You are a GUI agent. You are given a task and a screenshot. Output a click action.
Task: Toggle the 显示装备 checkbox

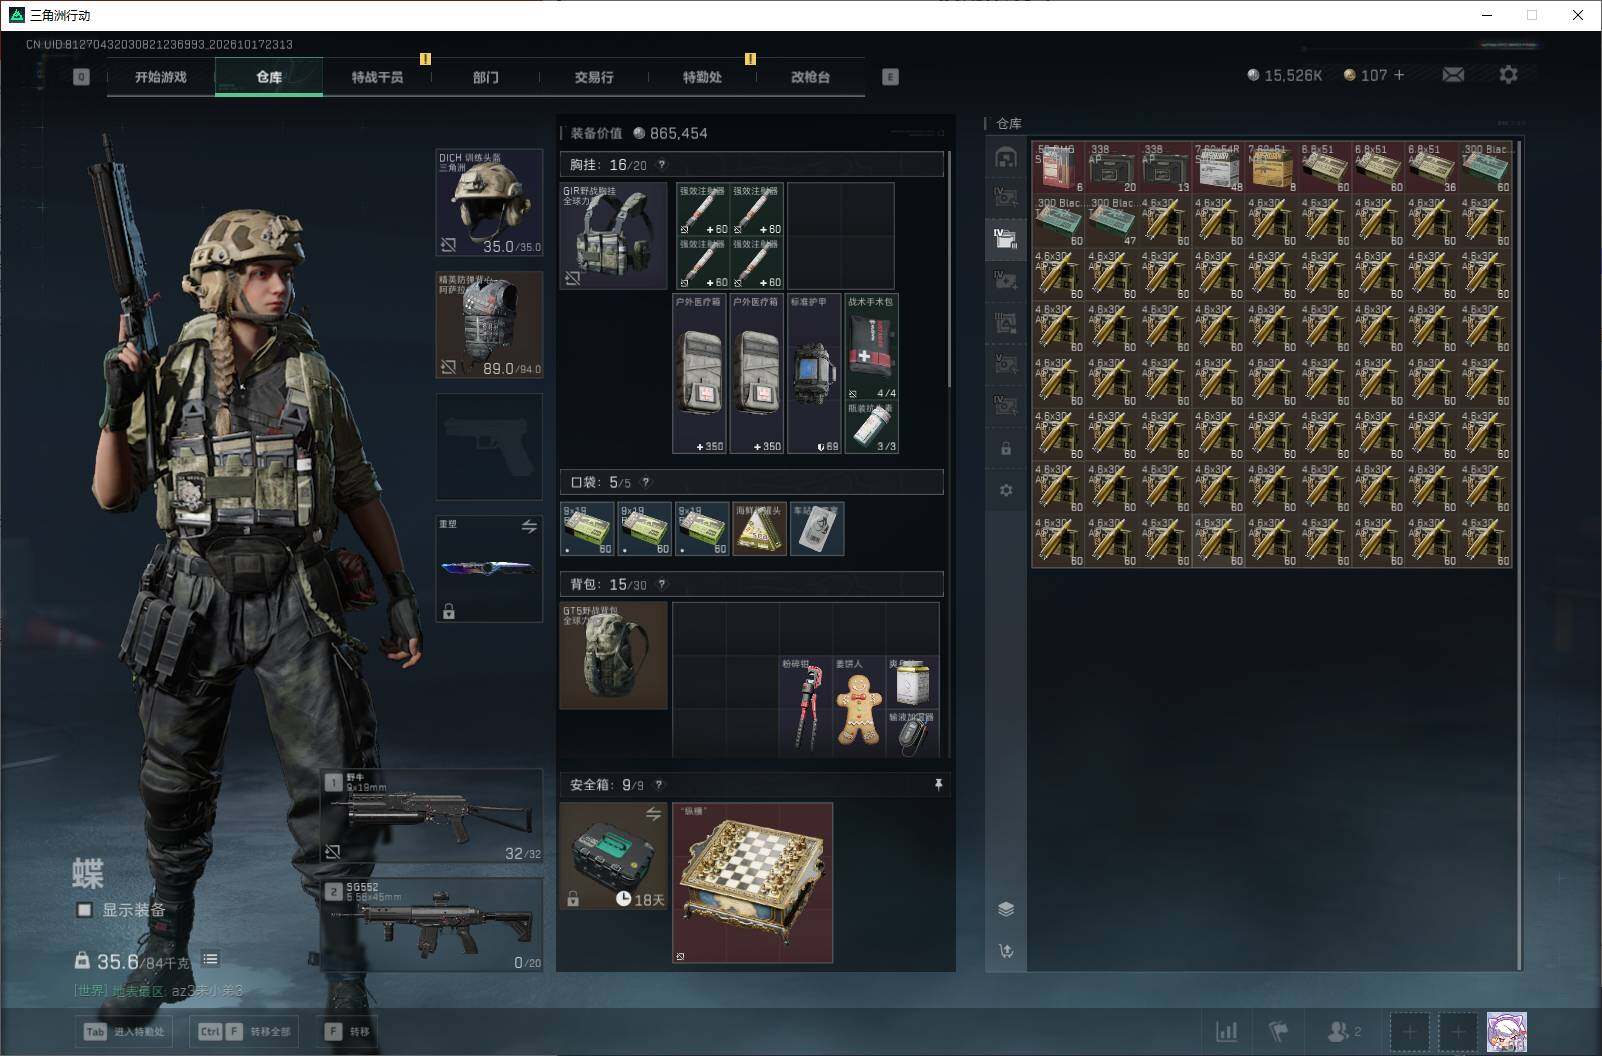[x=84, y=910]
